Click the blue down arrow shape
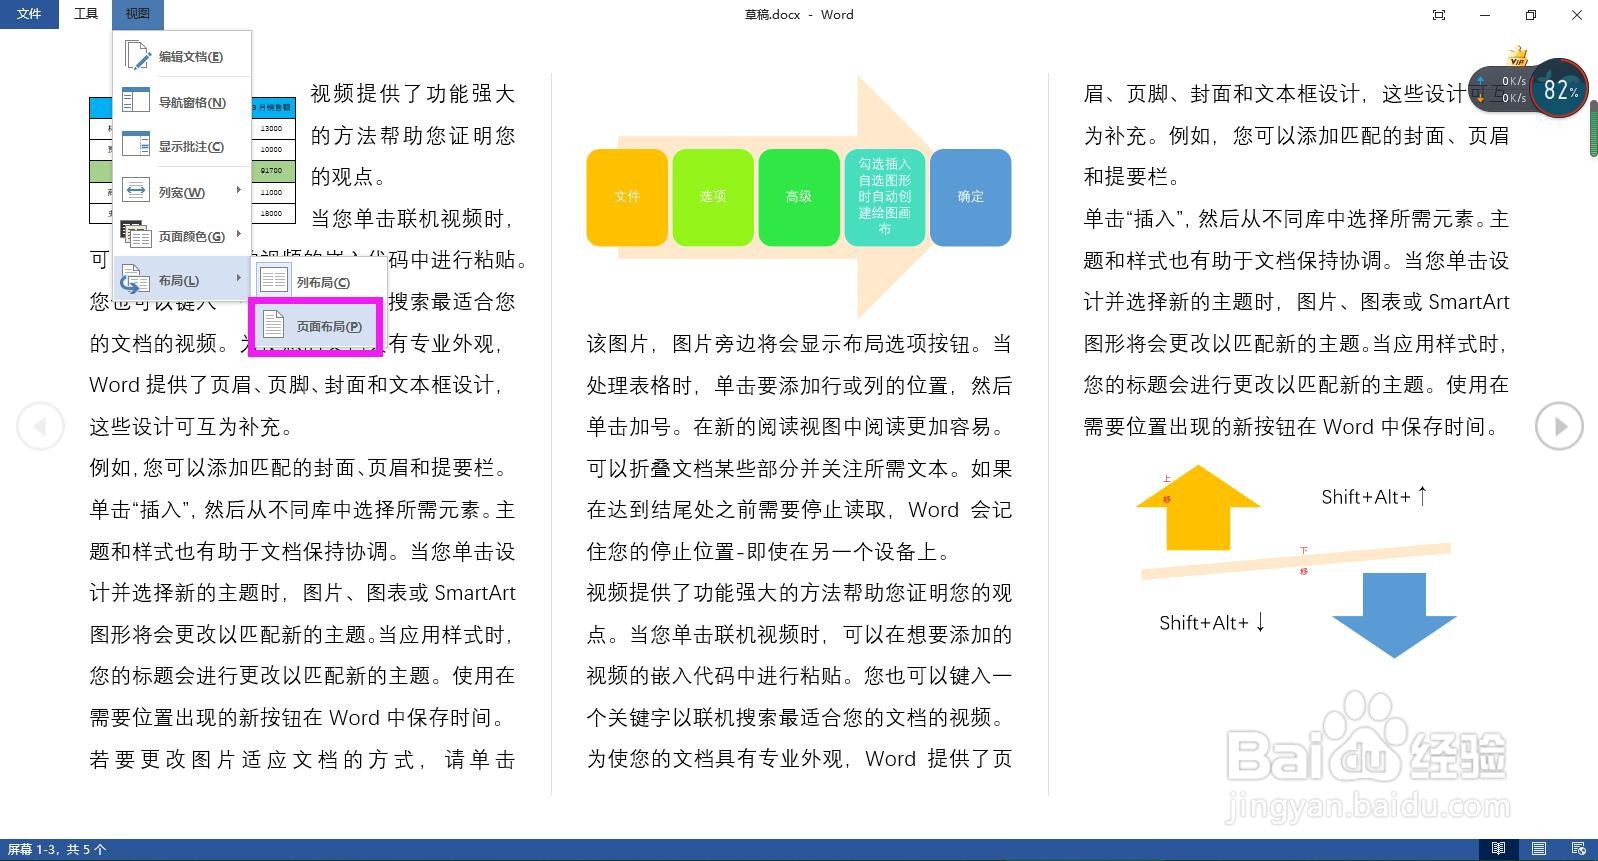1598x861 pixels. [x=1394, y=614]
